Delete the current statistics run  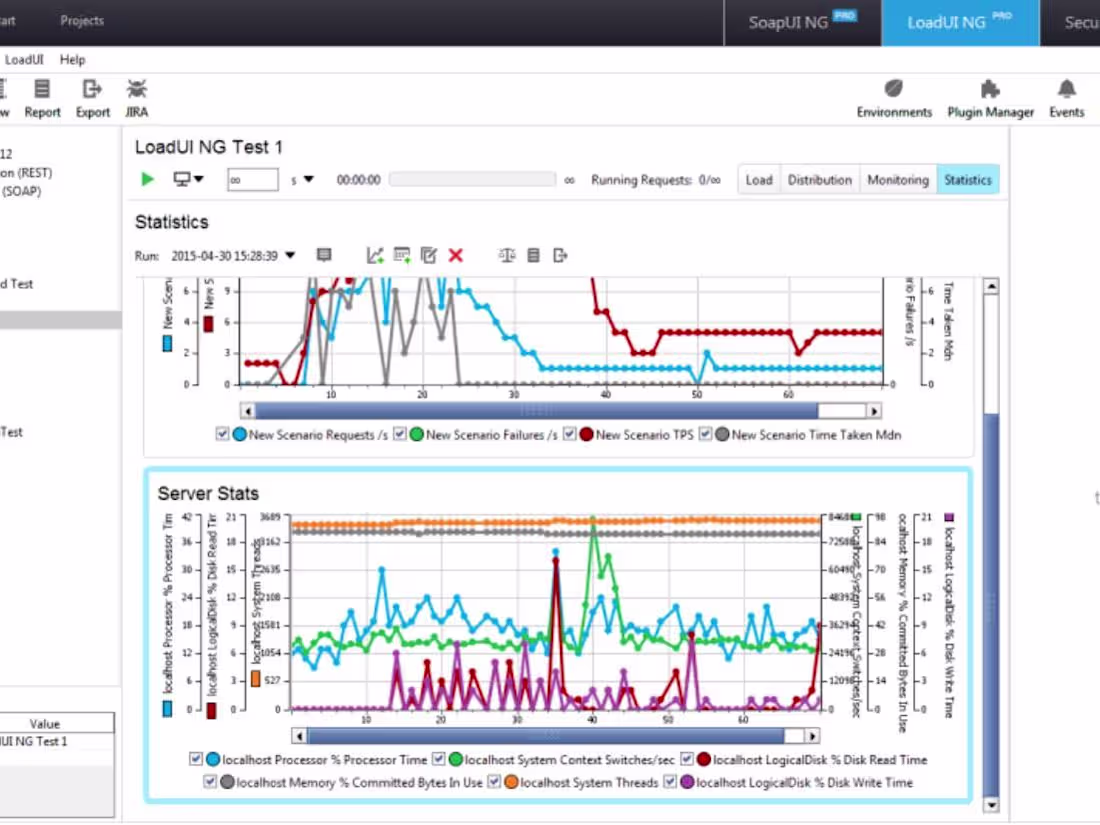coord(456,255)
